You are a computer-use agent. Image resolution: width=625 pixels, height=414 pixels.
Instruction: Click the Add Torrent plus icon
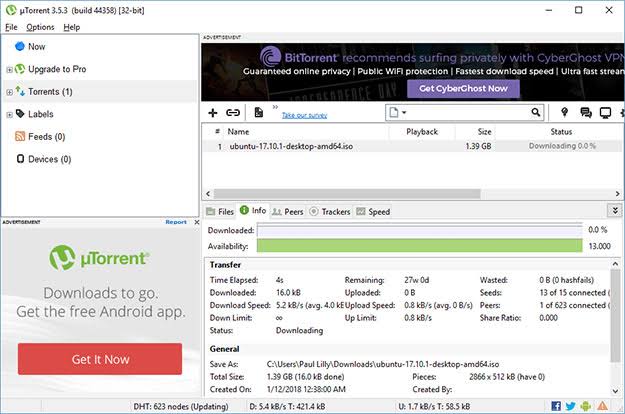[x=212, y=113]
